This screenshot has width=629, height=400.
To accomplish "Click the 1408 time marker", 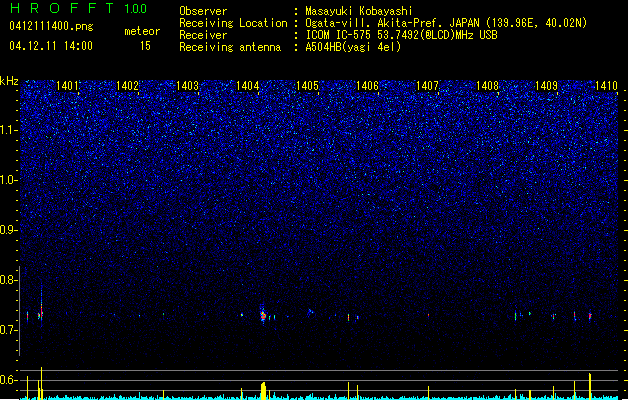I will [487, 86].
